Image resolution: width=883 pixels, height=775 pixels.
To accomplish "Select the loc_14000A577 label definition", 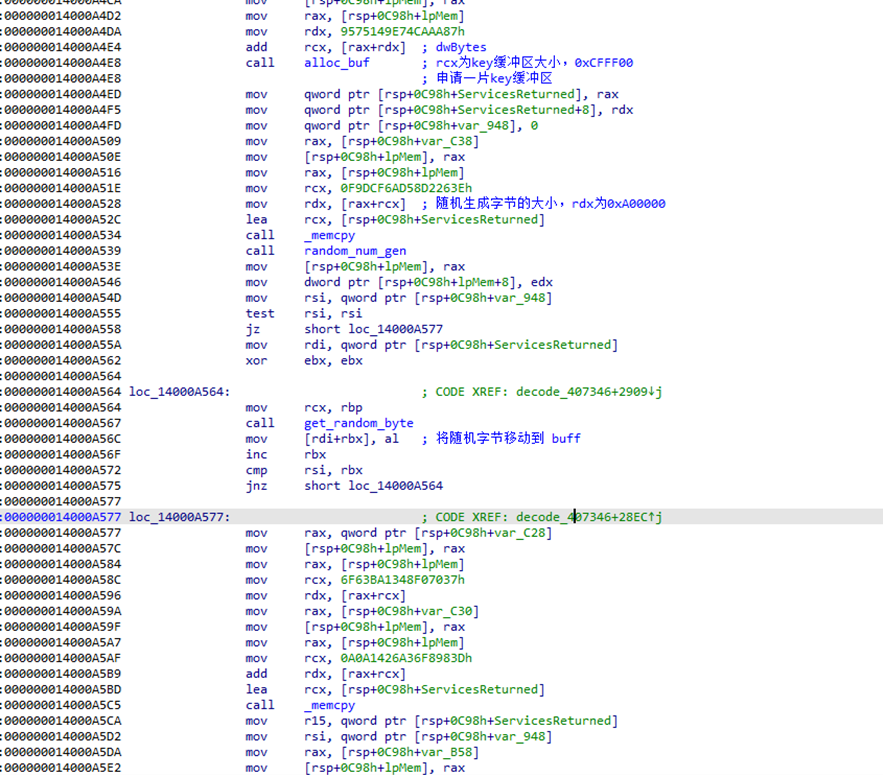I will [179, 517].
